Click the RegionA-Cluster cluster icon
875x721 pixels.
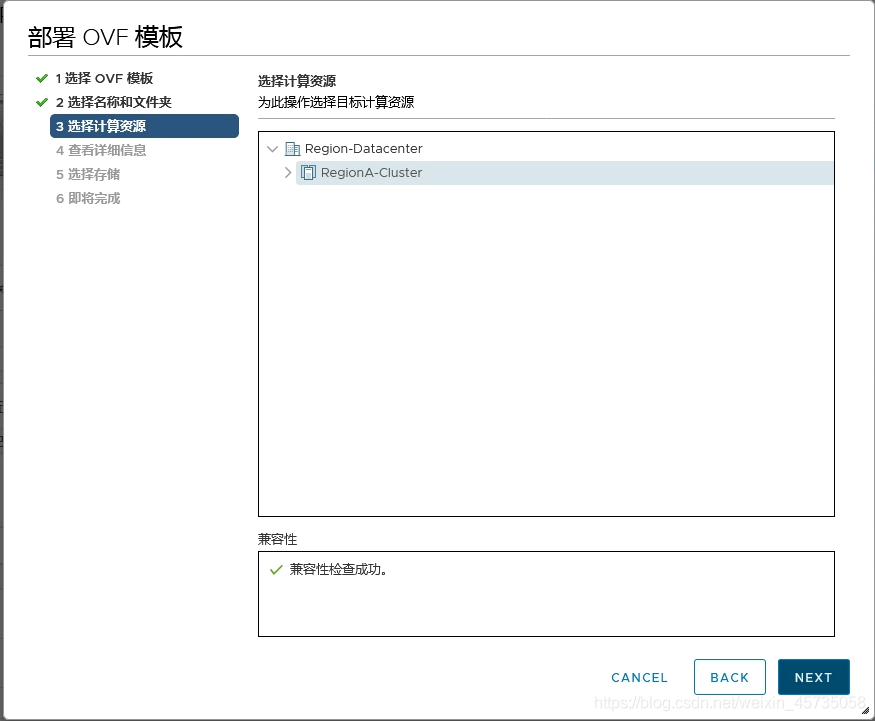pos(309,172)
